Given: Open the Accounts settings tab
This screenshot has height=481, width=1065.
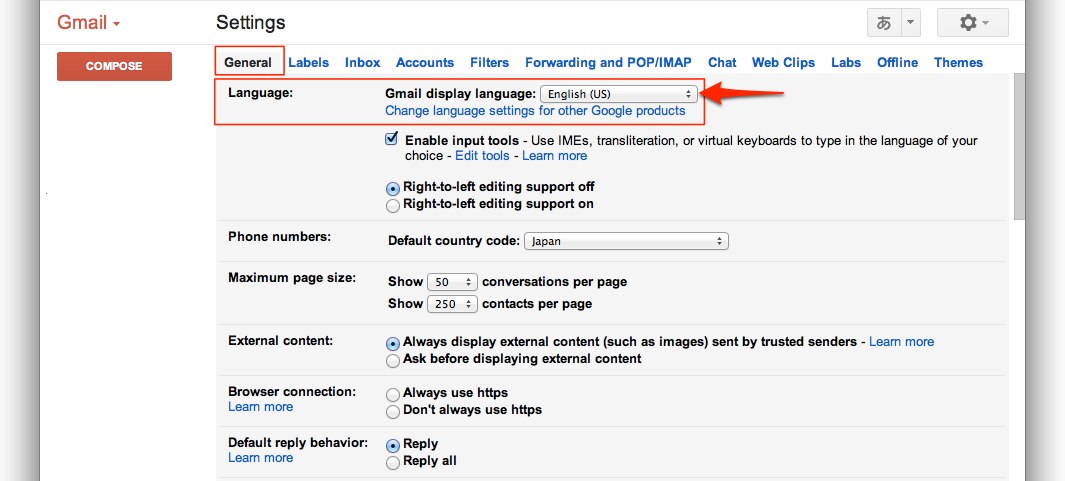Looking at the screenshot, I should 425,63.
